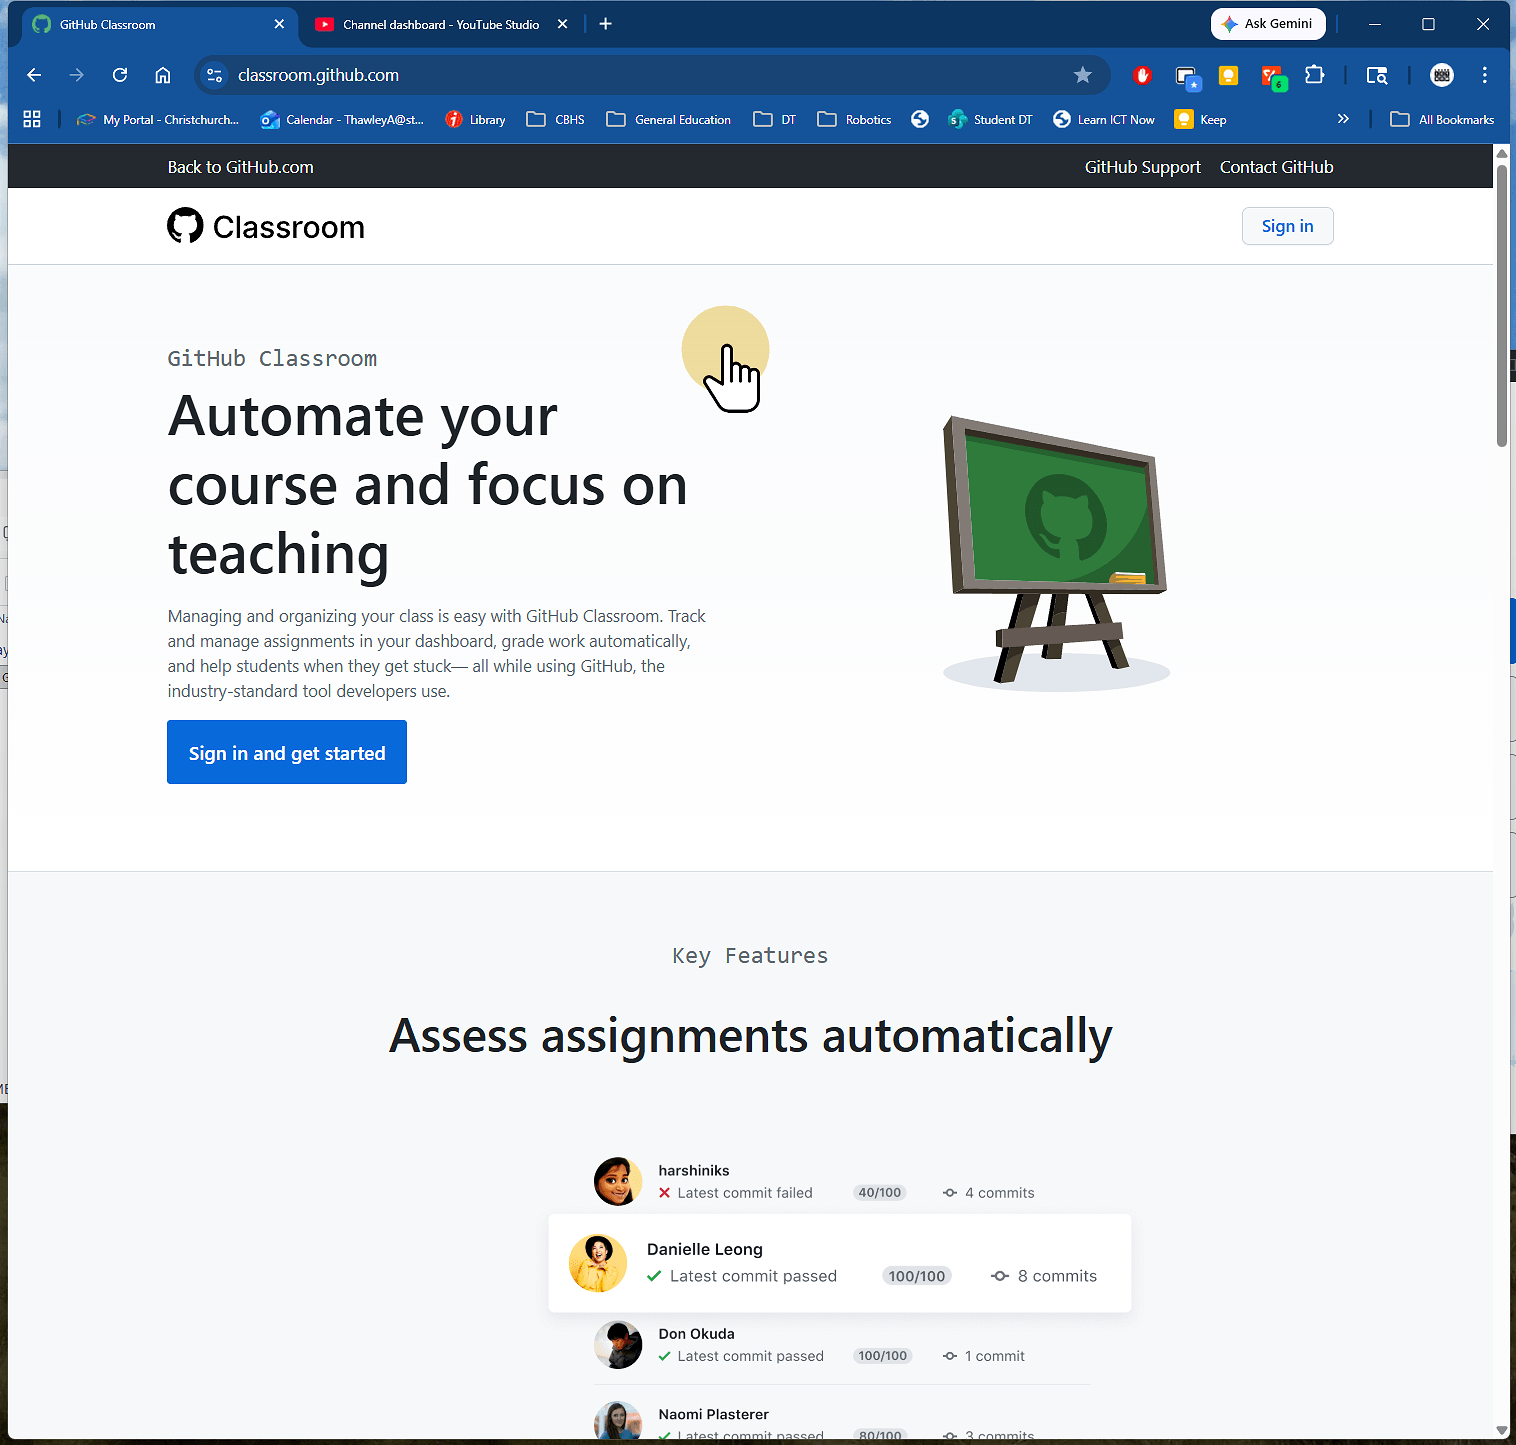
Task: Click Sign in and get started
Action: (x=287, y=752)
